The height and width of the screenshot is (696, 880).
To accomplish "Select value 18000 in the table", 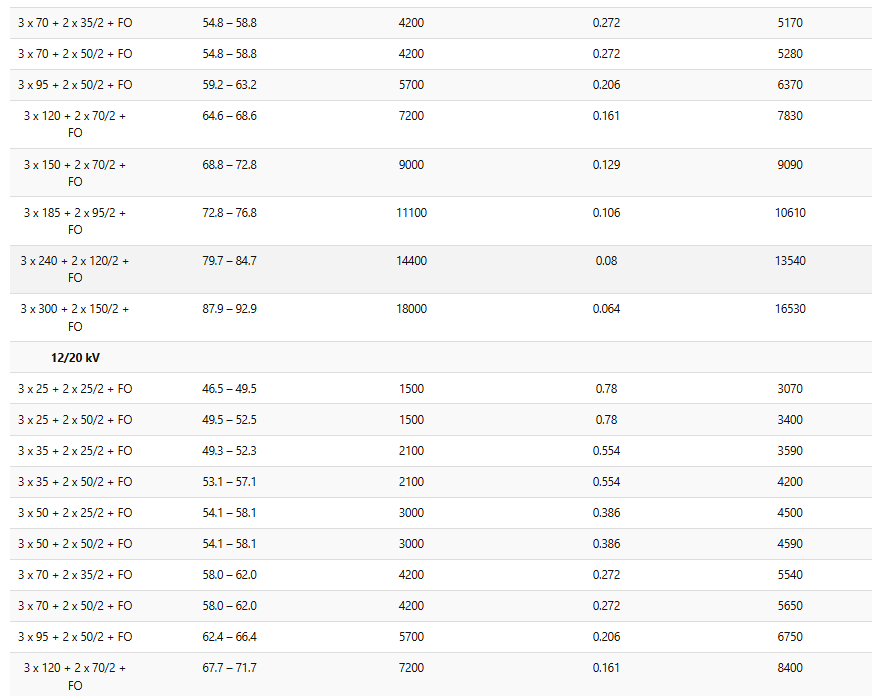I will tap(411, 309).
